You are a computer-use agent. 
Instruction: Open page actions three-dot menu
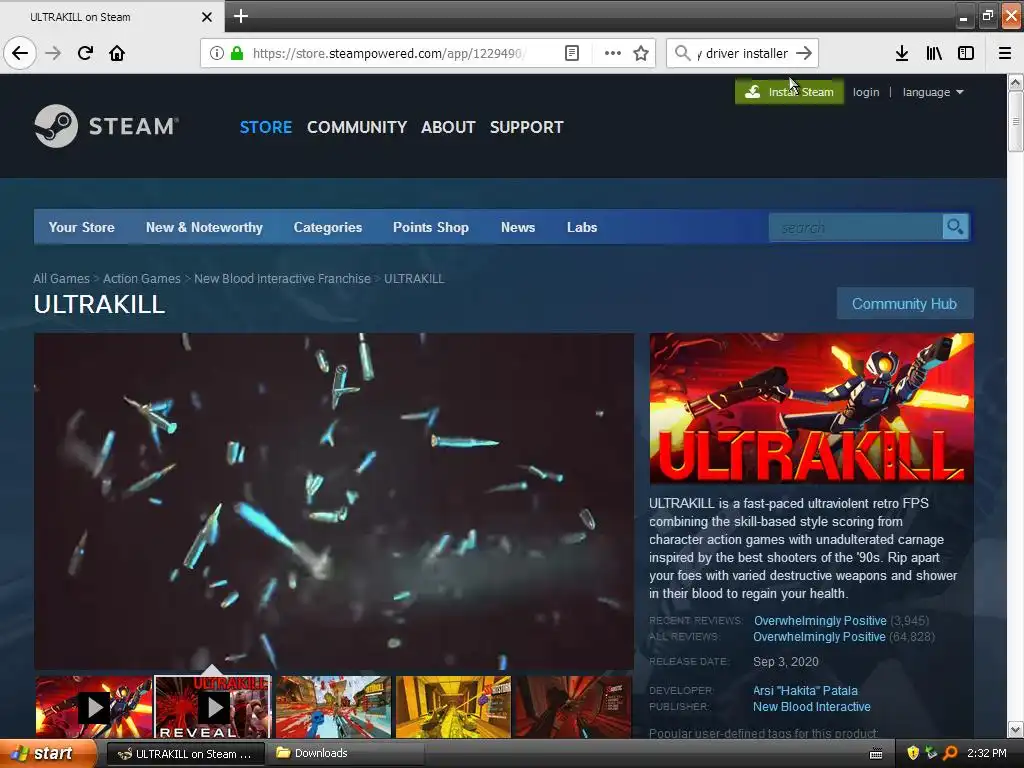pyautogui.click(x=613, y=53)
